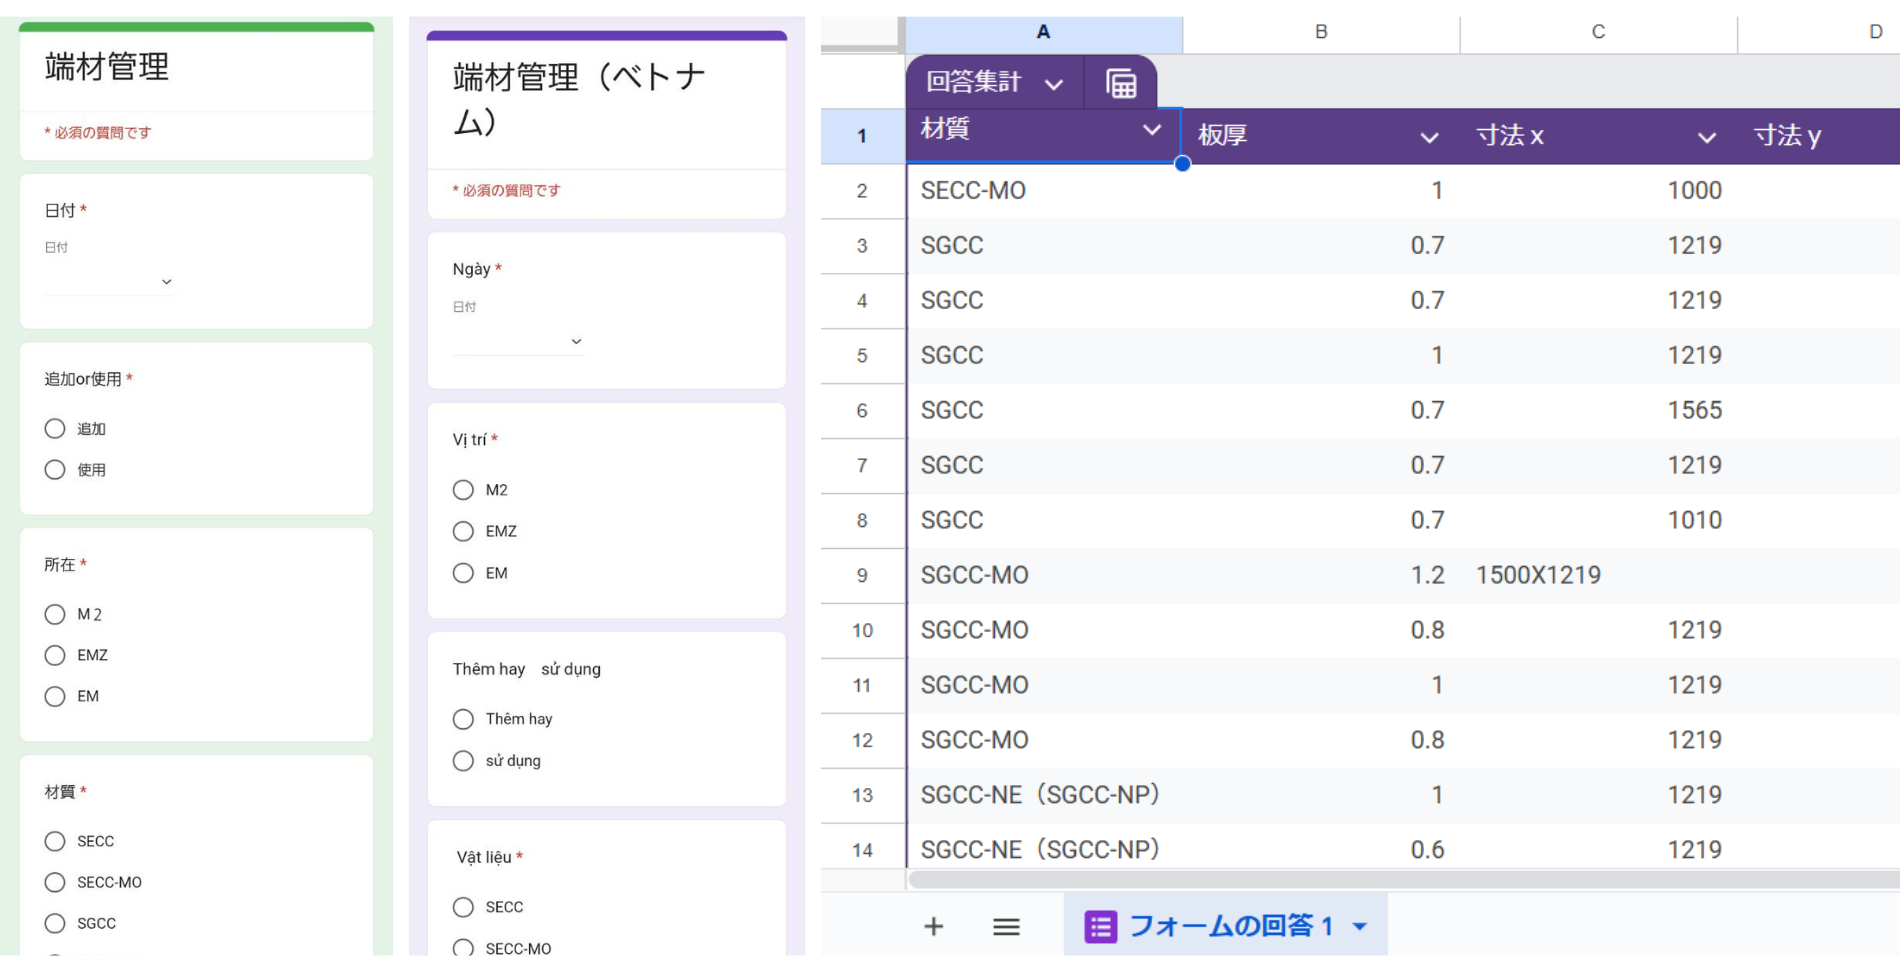Click the blue selection handle on cell A1
Screen dimensions: 1900x956
pos(1182,164)
